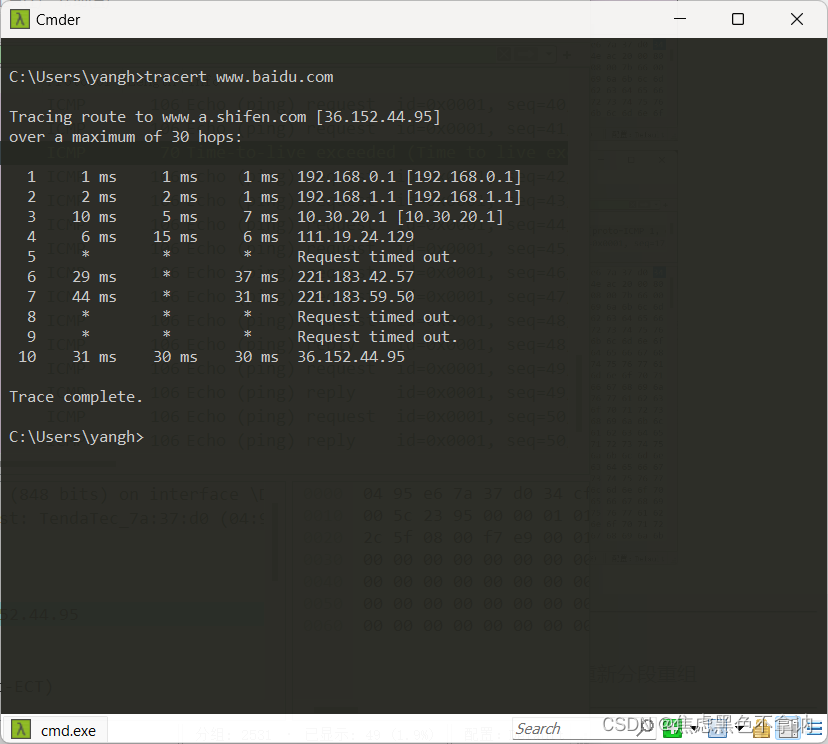
Task: Click the green lambda icon in the title bar
Action: pos(22,19)
